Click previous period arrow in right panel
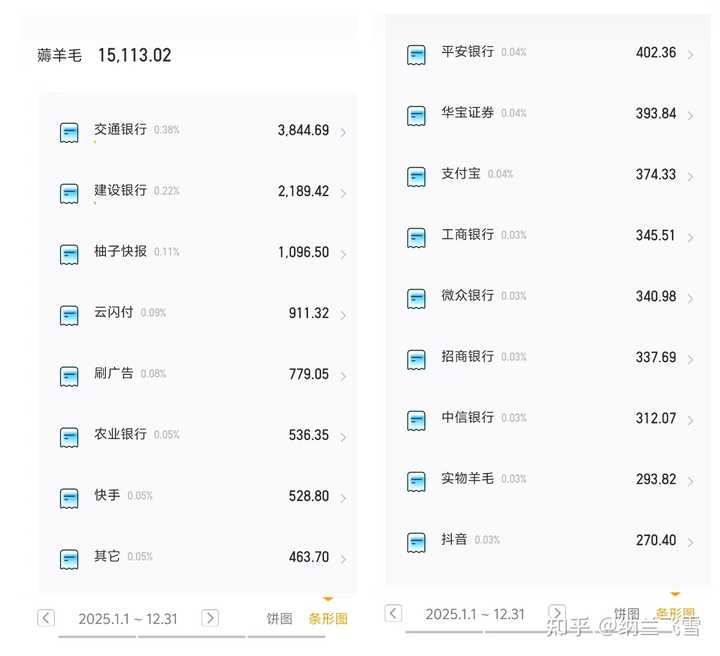The image size is (720, 656). pos(393,613)
